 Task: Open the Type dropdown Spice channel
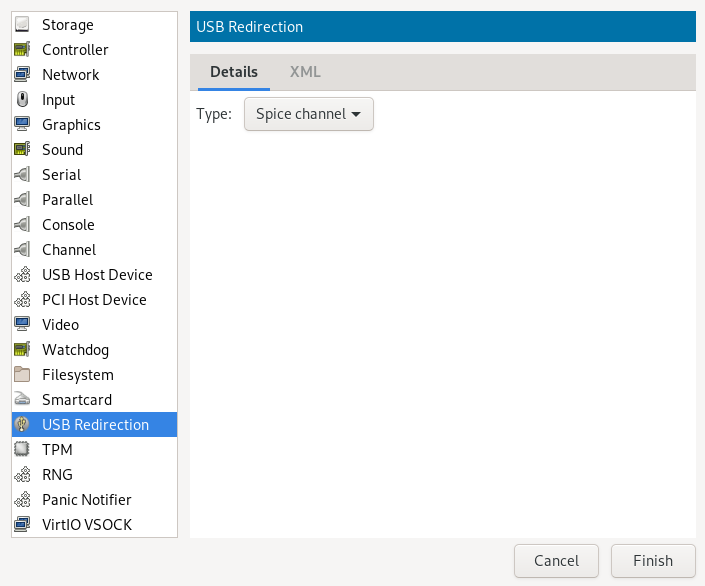coord(308,114)
